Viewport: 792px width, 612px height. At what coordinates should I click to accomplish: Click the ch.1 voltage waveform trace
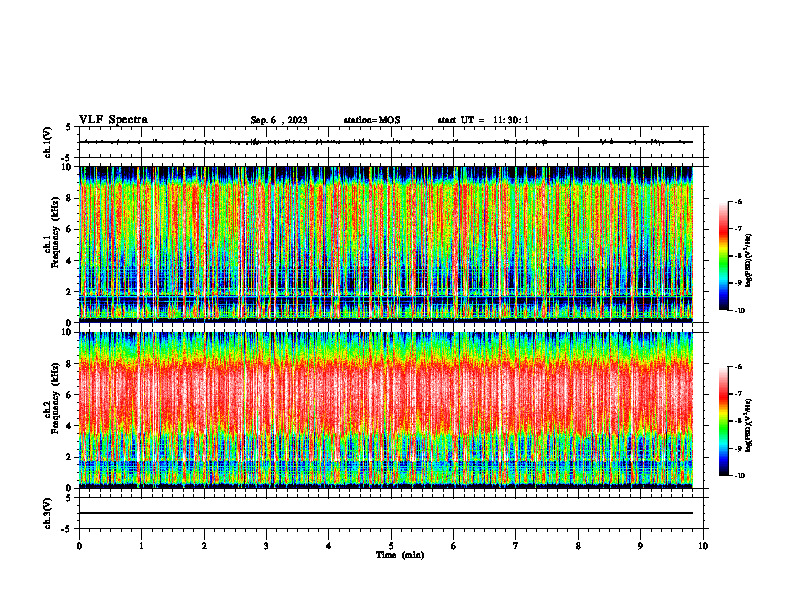(386, 142)
